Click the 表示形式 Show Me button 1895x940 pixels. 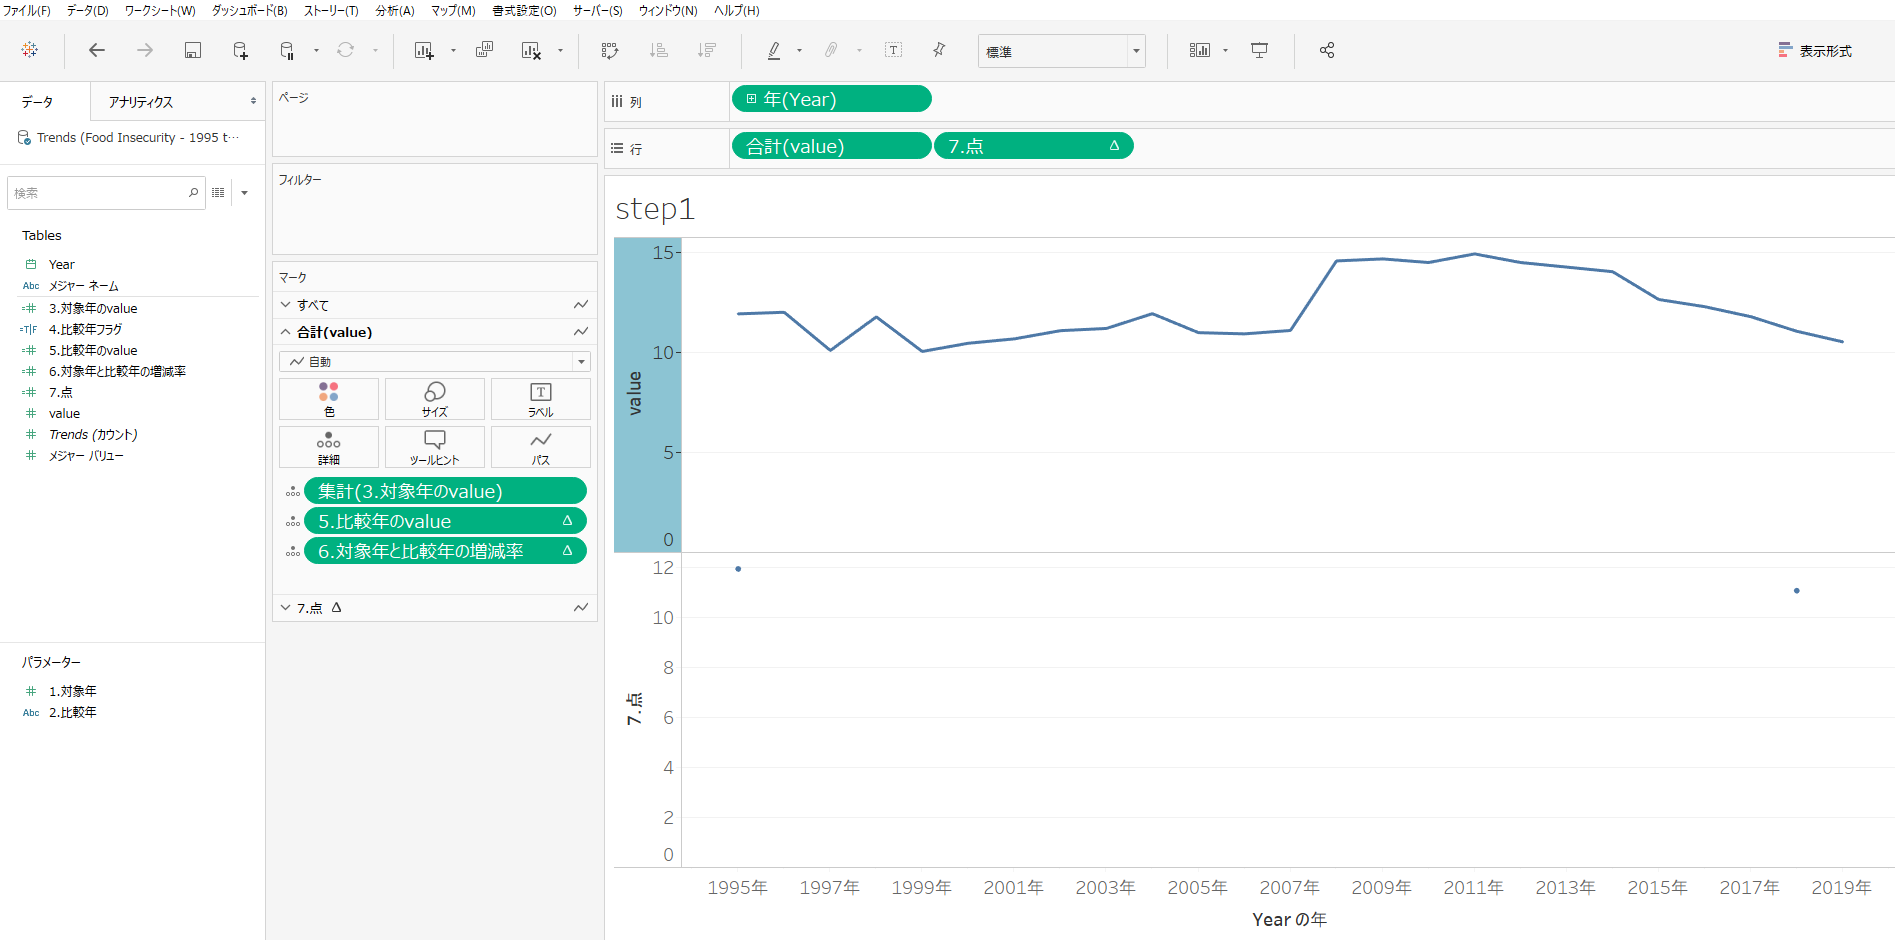[x=1815, y=50]
